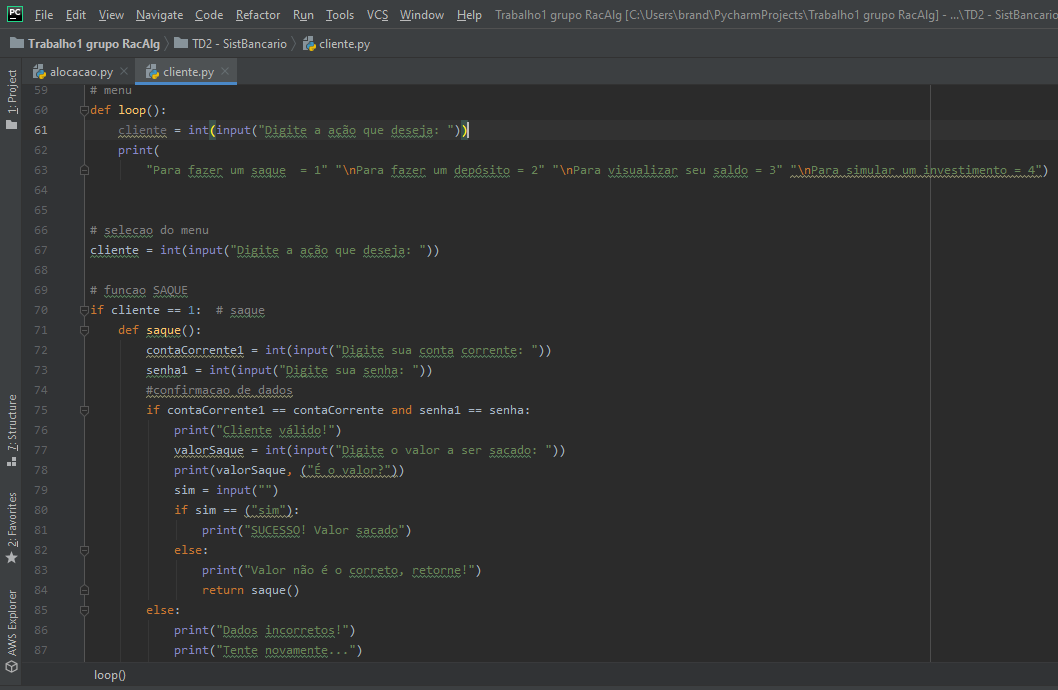Click the fold end marker at line 84
Image resolution: width=1058 pixels, height=690 pixels.
(x=84, y=590)
